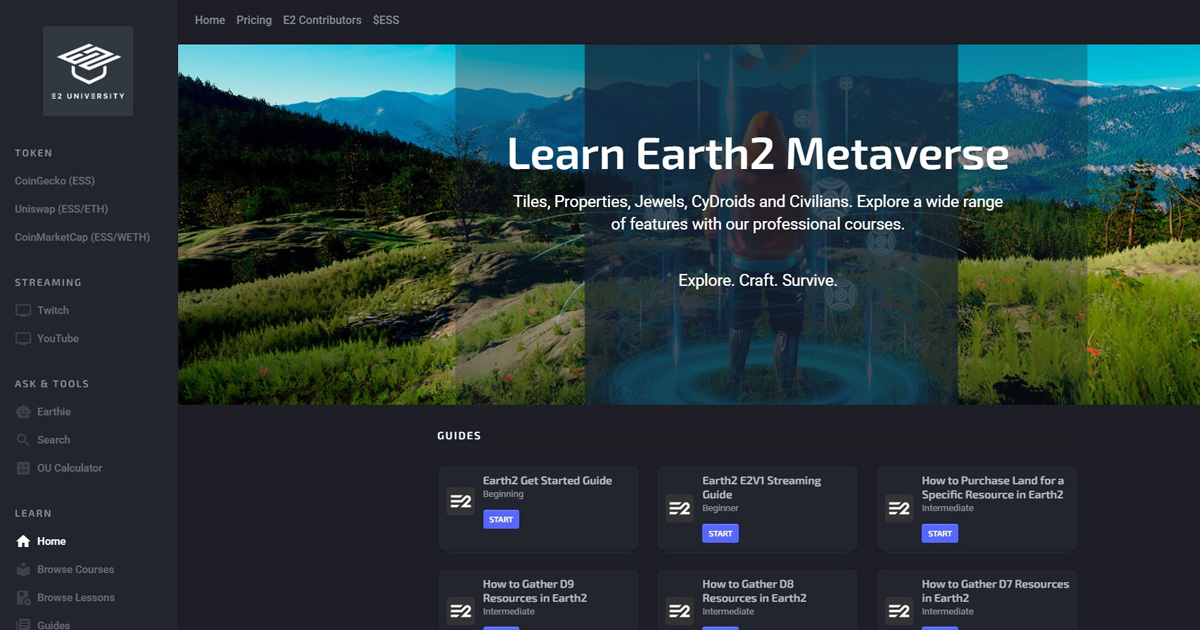1200x630 pixels.
Task: Click E2 icon on Purchase Land guide card
Action: [x=899, y=508]
